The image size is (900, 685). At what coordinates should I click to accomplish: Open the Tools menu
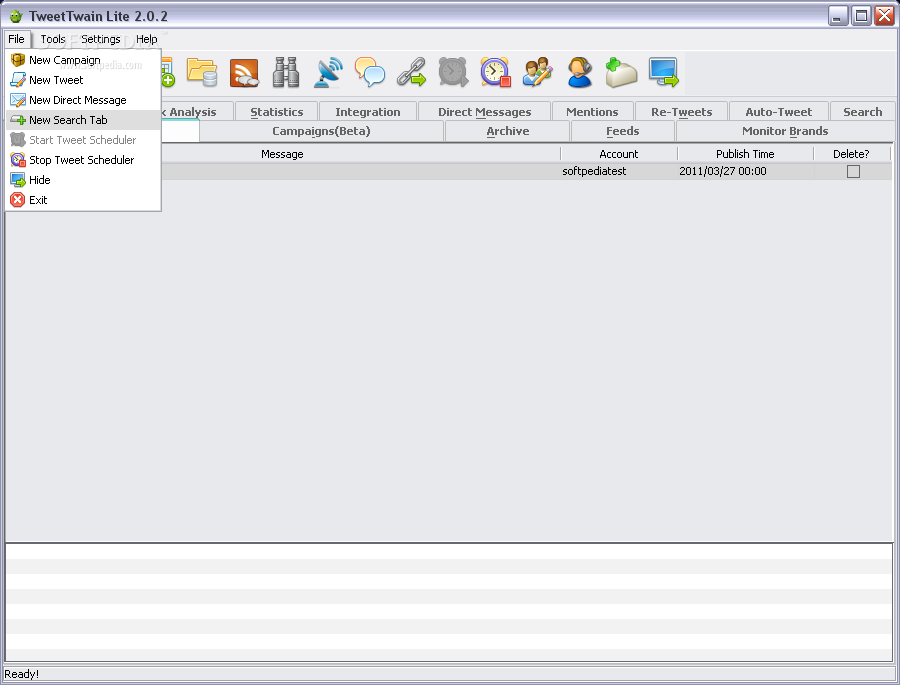(53, 39)
